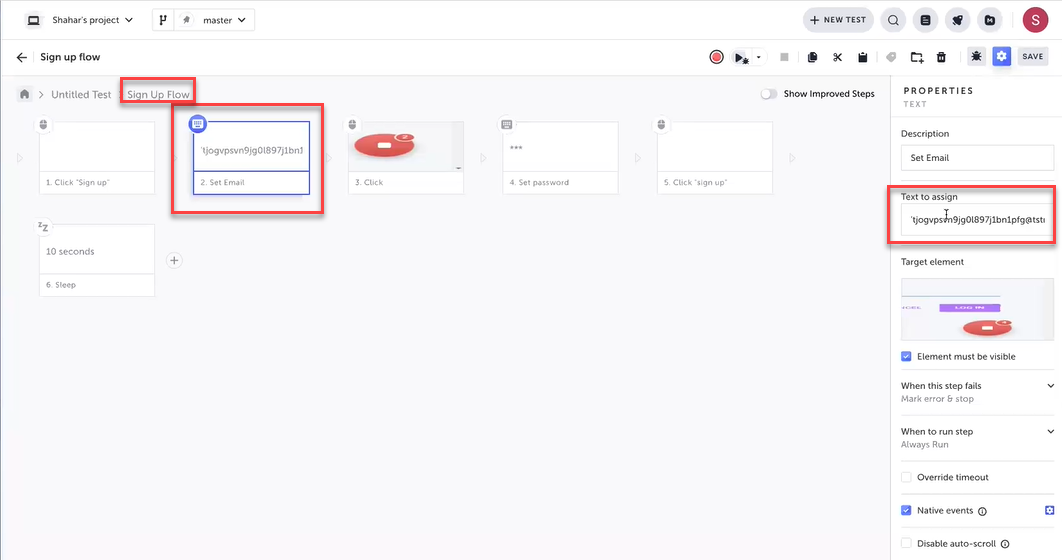Go to home breadcrumb icon
1062x560 pixels.
pyautogui.click(x=24, y=94)
